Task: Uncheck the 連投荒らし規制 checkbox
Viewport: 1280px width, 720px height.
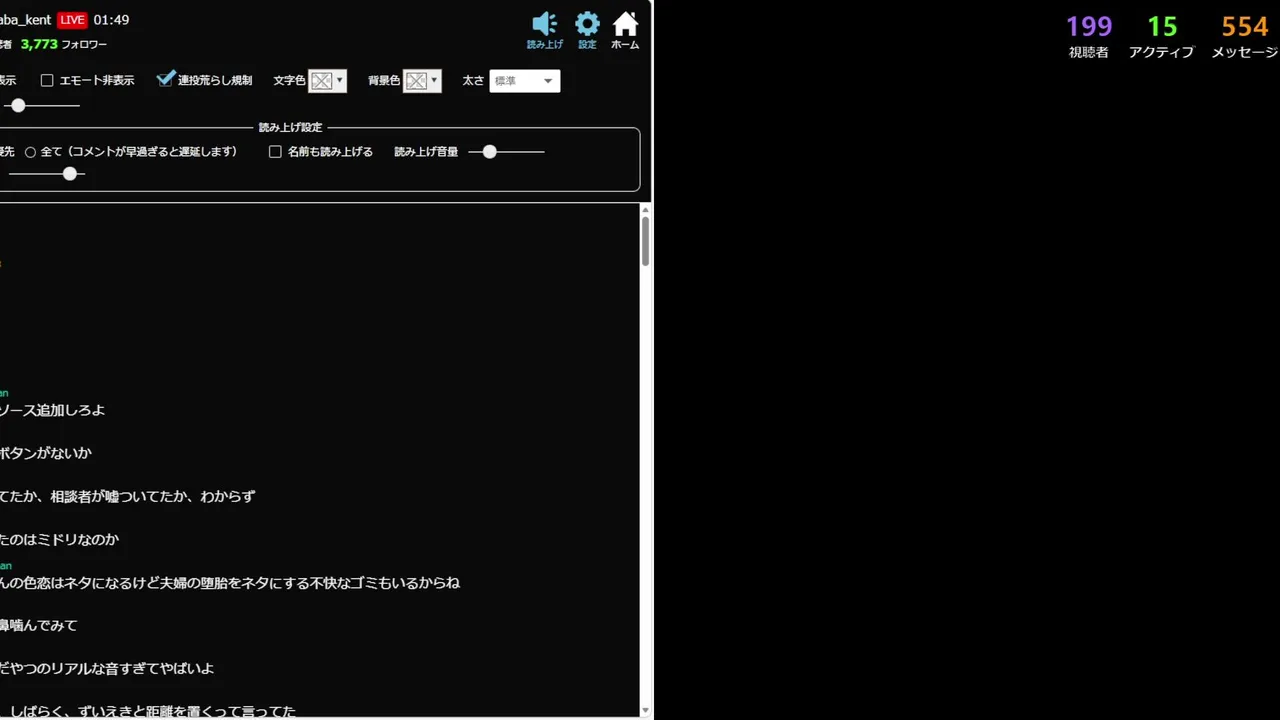Action: tap(166, 80)
